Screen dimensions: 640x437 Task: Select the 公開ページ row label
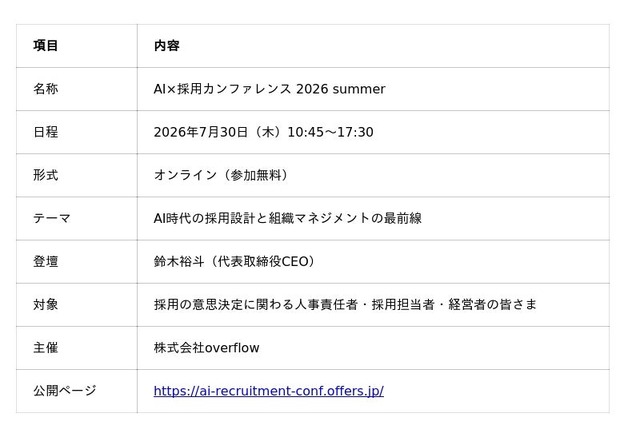[64, 391]
